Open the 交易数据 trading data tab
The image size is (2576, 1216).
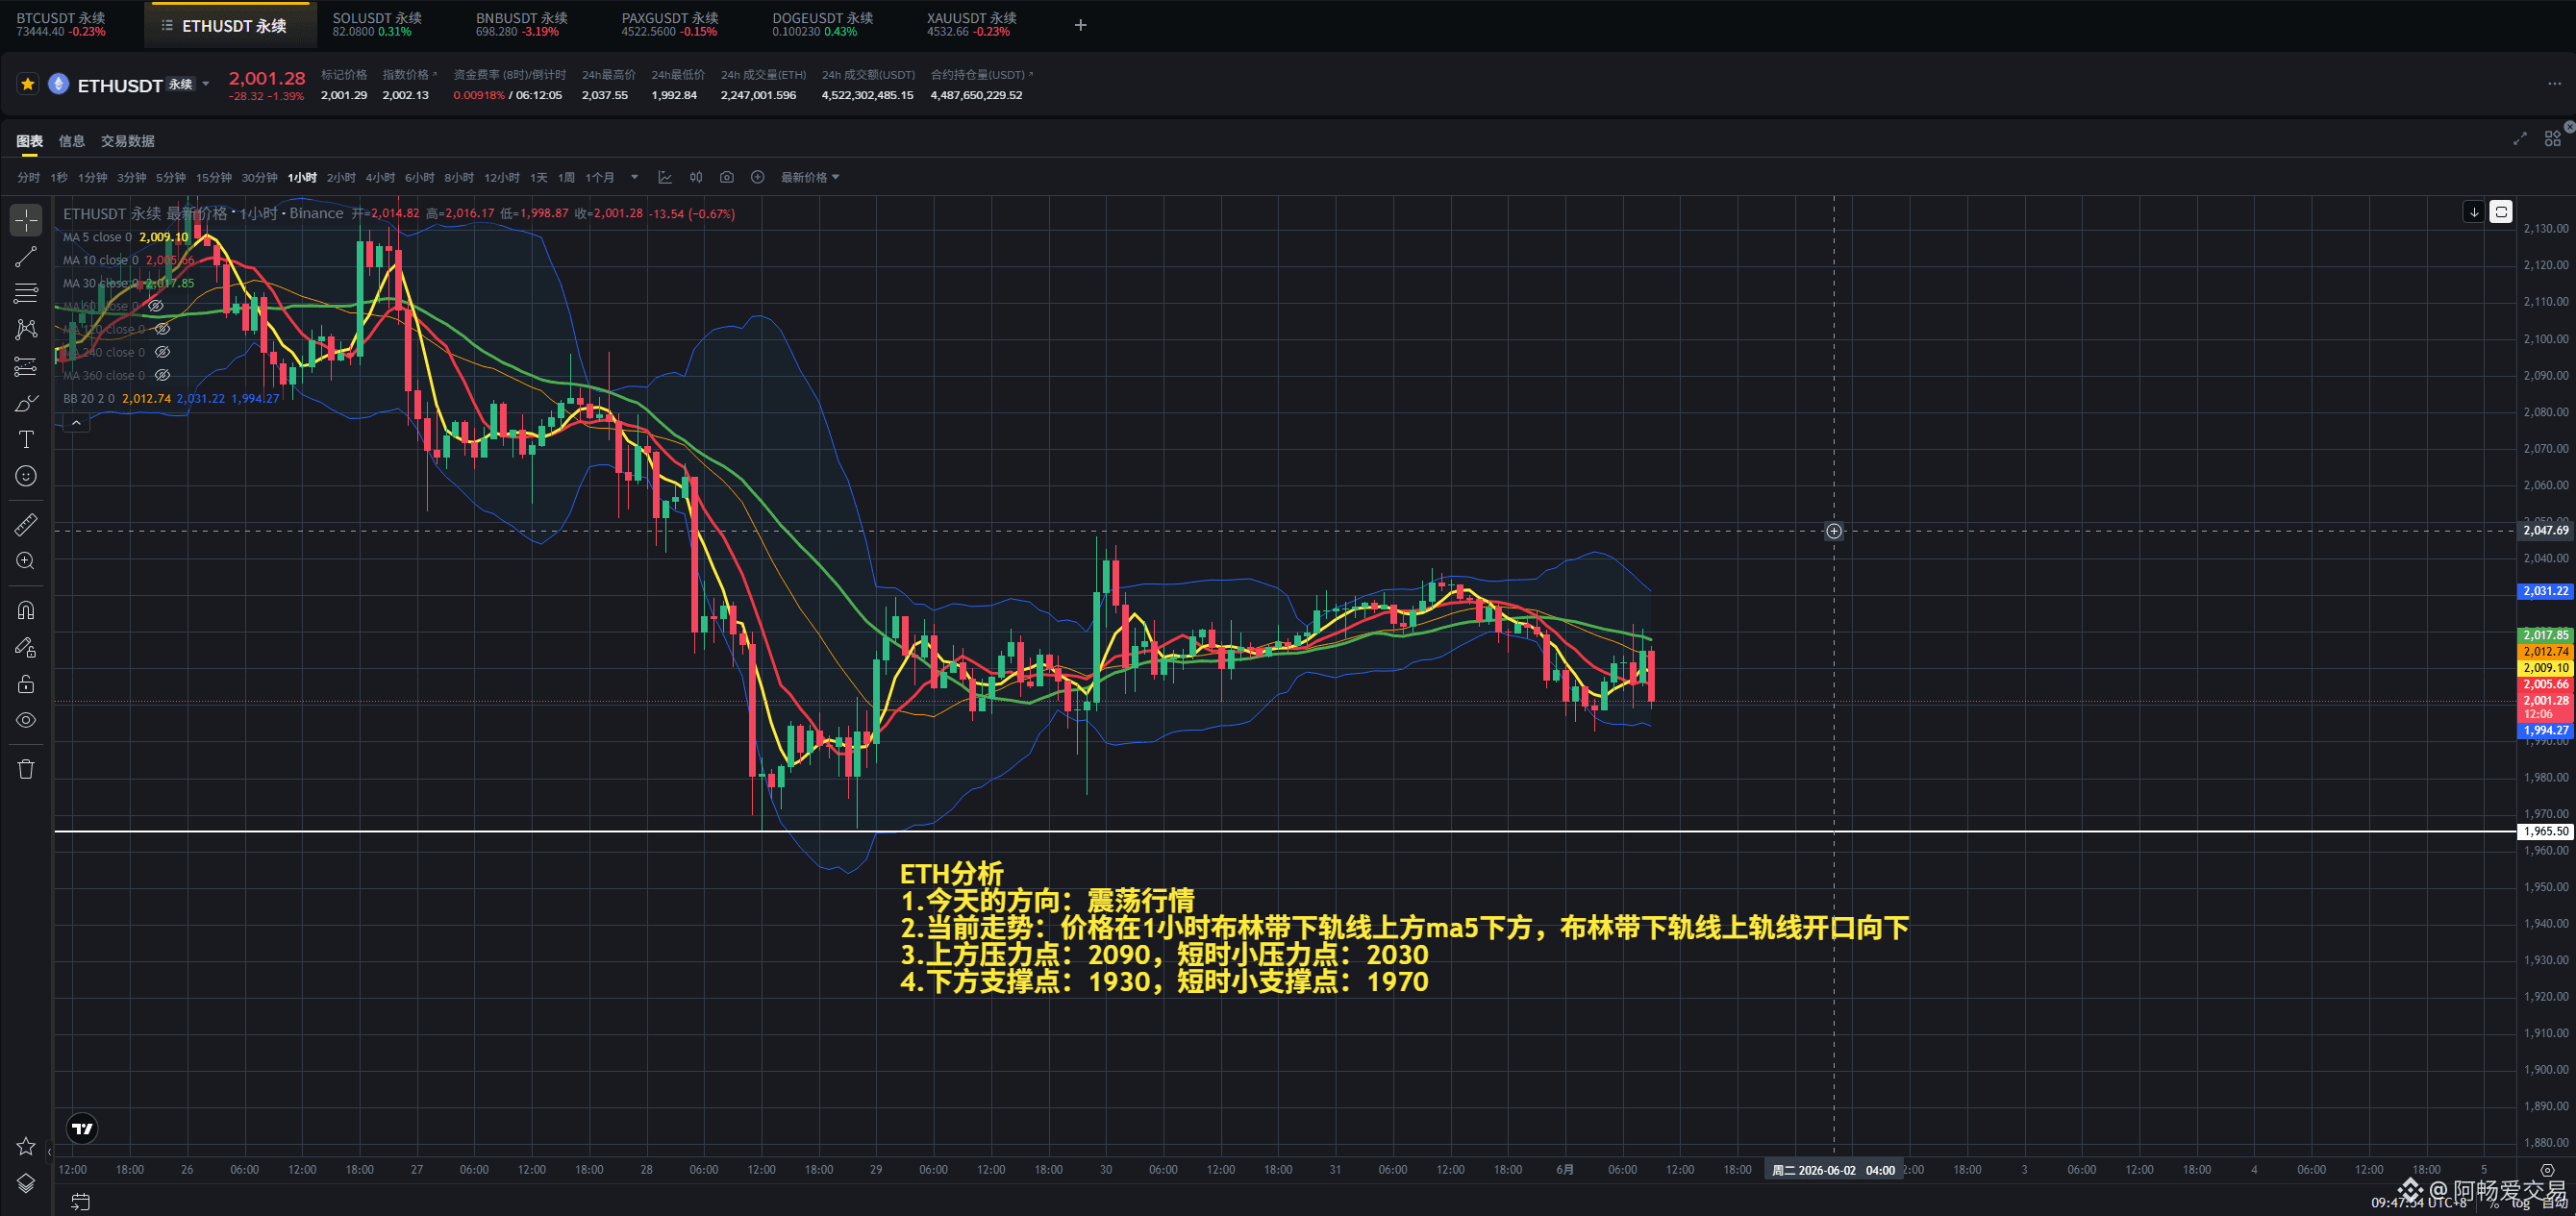(127, 141)
